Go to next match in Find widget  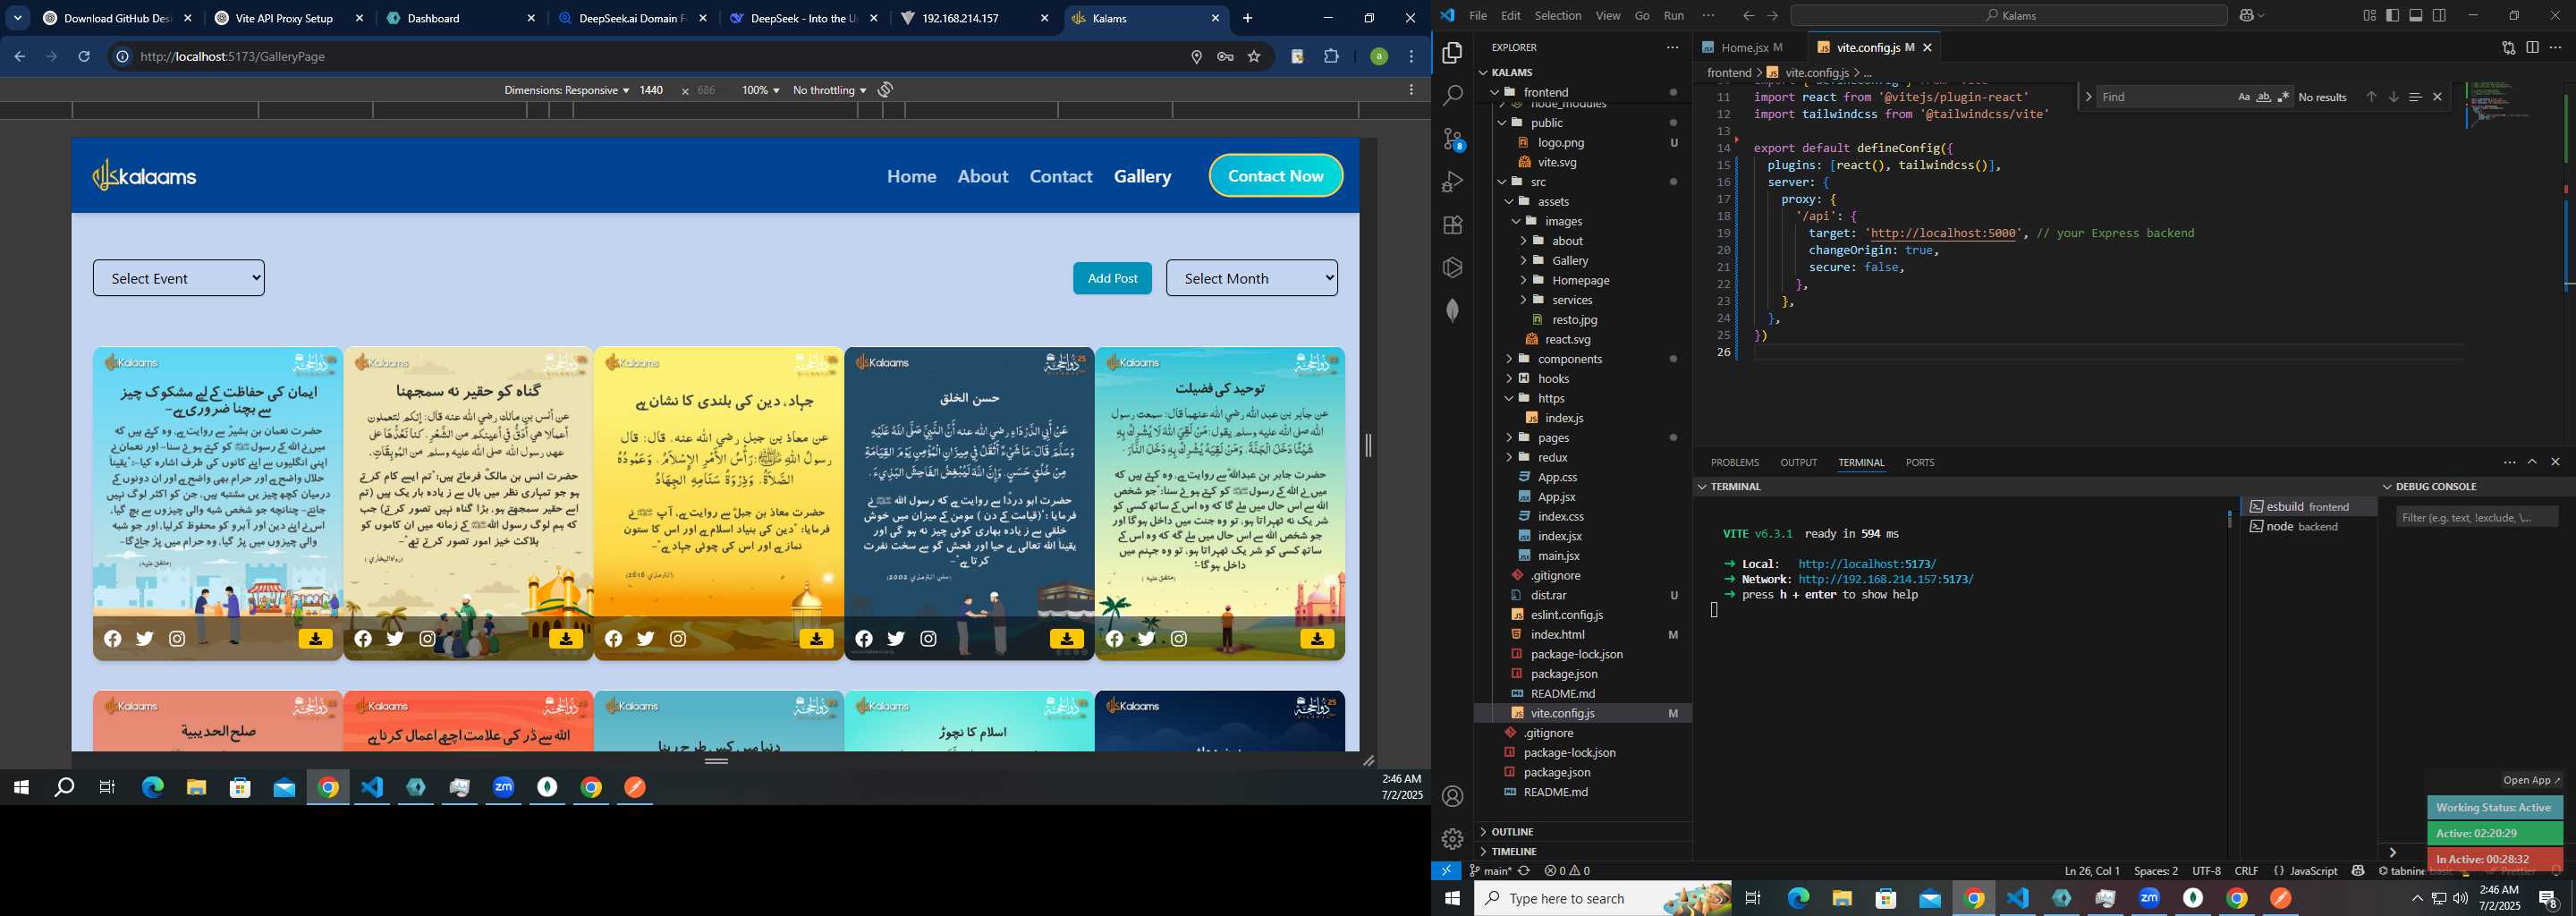click(2393, 97)
